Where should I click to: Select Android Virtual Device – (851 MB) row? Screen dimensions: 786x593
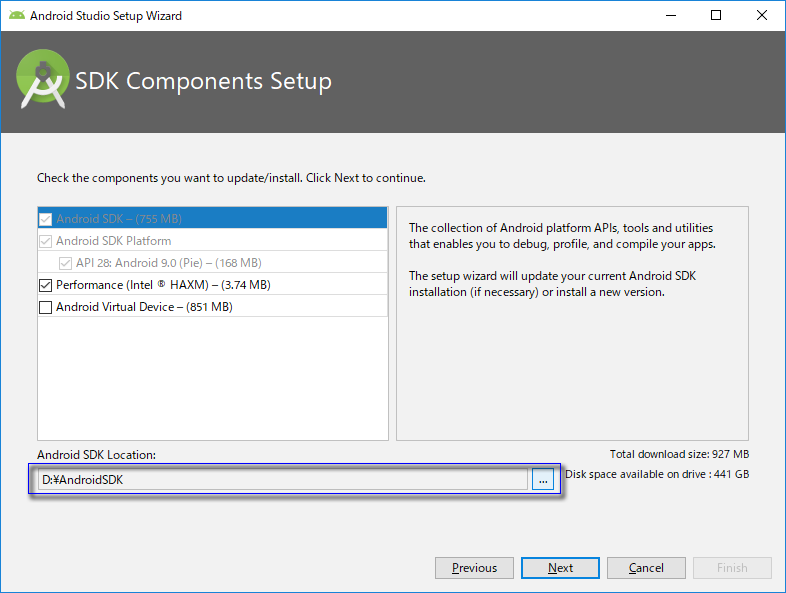[213, 307]
